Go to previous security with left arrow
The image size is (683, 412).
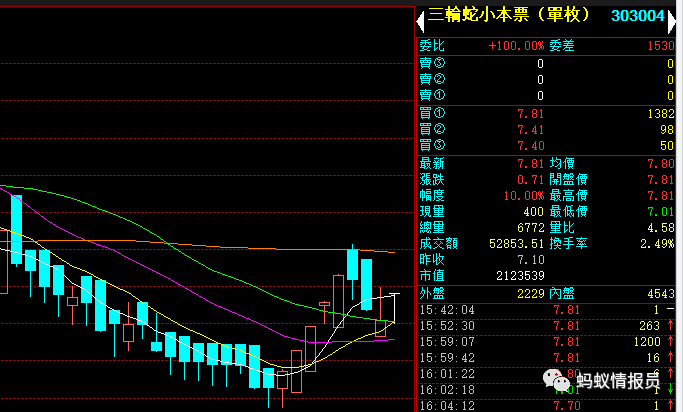(420, 22)
